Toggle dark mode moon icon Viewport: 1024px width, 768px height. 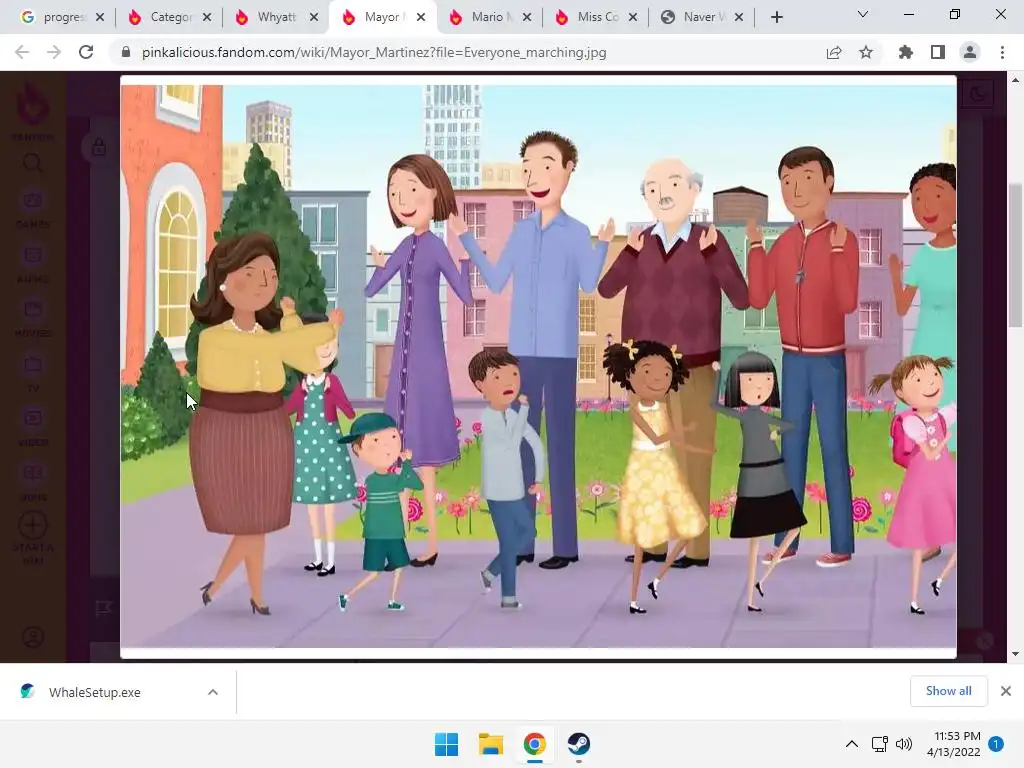pos(978,95)
